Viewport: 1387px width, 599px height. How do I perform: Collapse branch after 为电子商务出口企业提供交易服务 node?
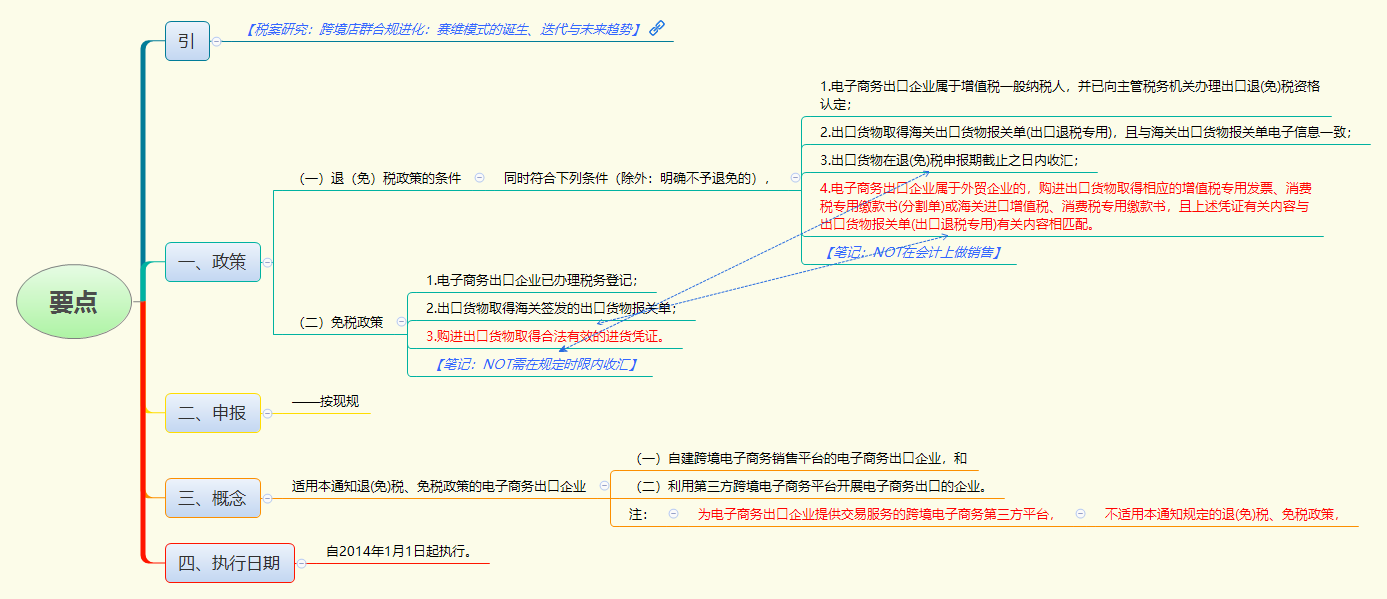(1081, 514)
